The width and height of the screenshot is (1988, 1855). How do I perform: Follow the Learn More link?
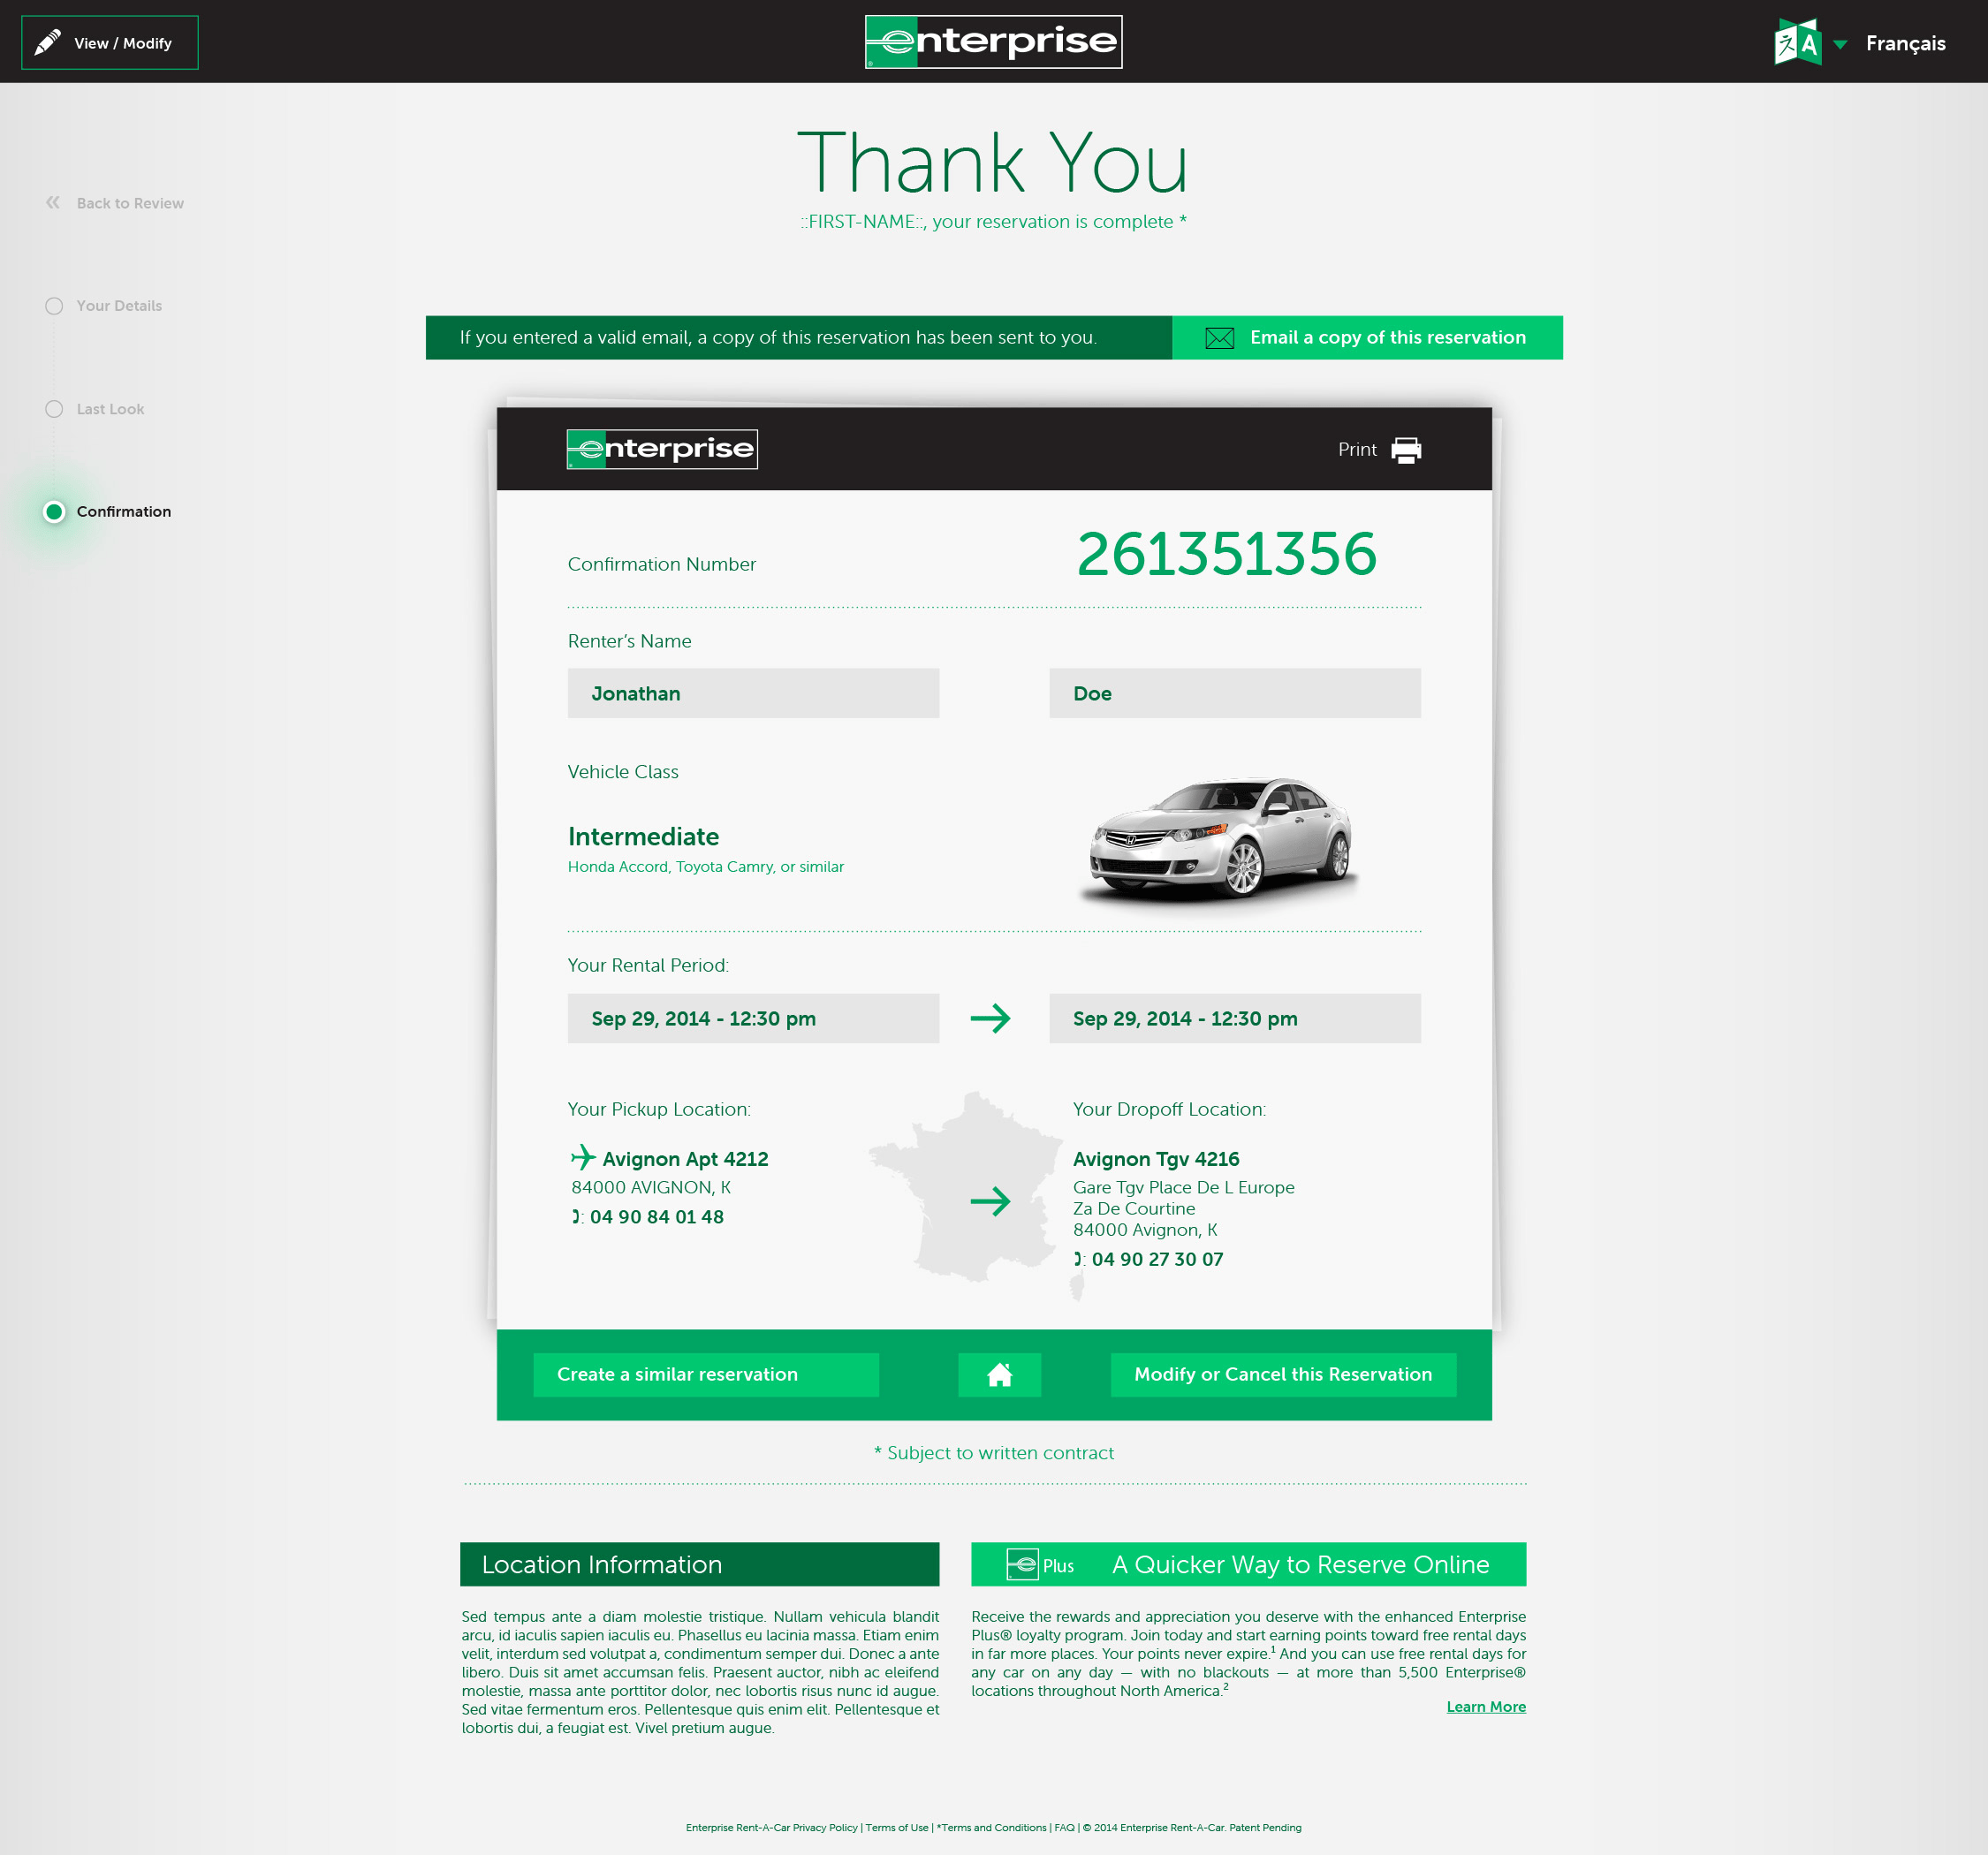point(1485,1707)
